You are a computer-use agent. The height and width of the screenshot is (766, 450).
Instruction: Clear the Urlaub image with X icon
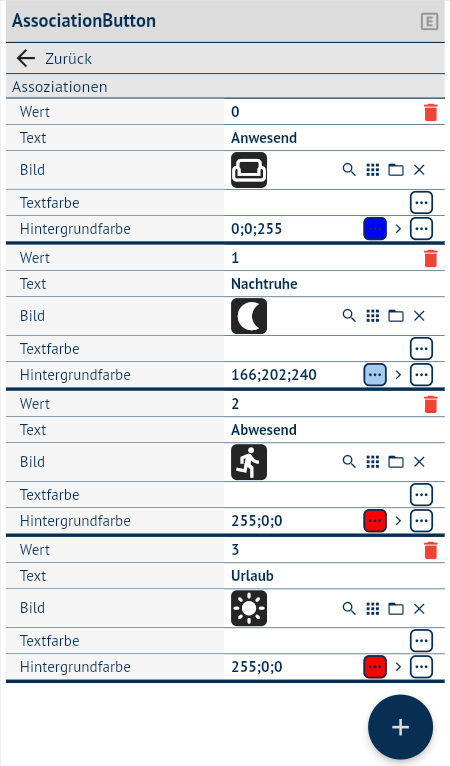[x=419, y=608]
